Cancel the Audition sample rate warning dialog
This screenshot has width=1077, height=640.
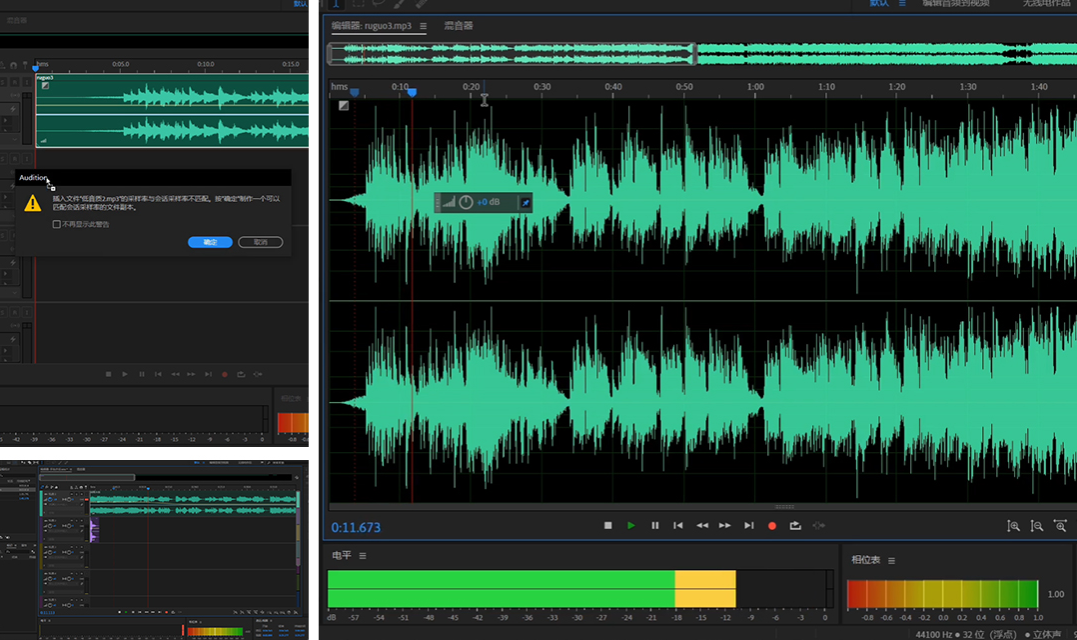coord(261,242)
